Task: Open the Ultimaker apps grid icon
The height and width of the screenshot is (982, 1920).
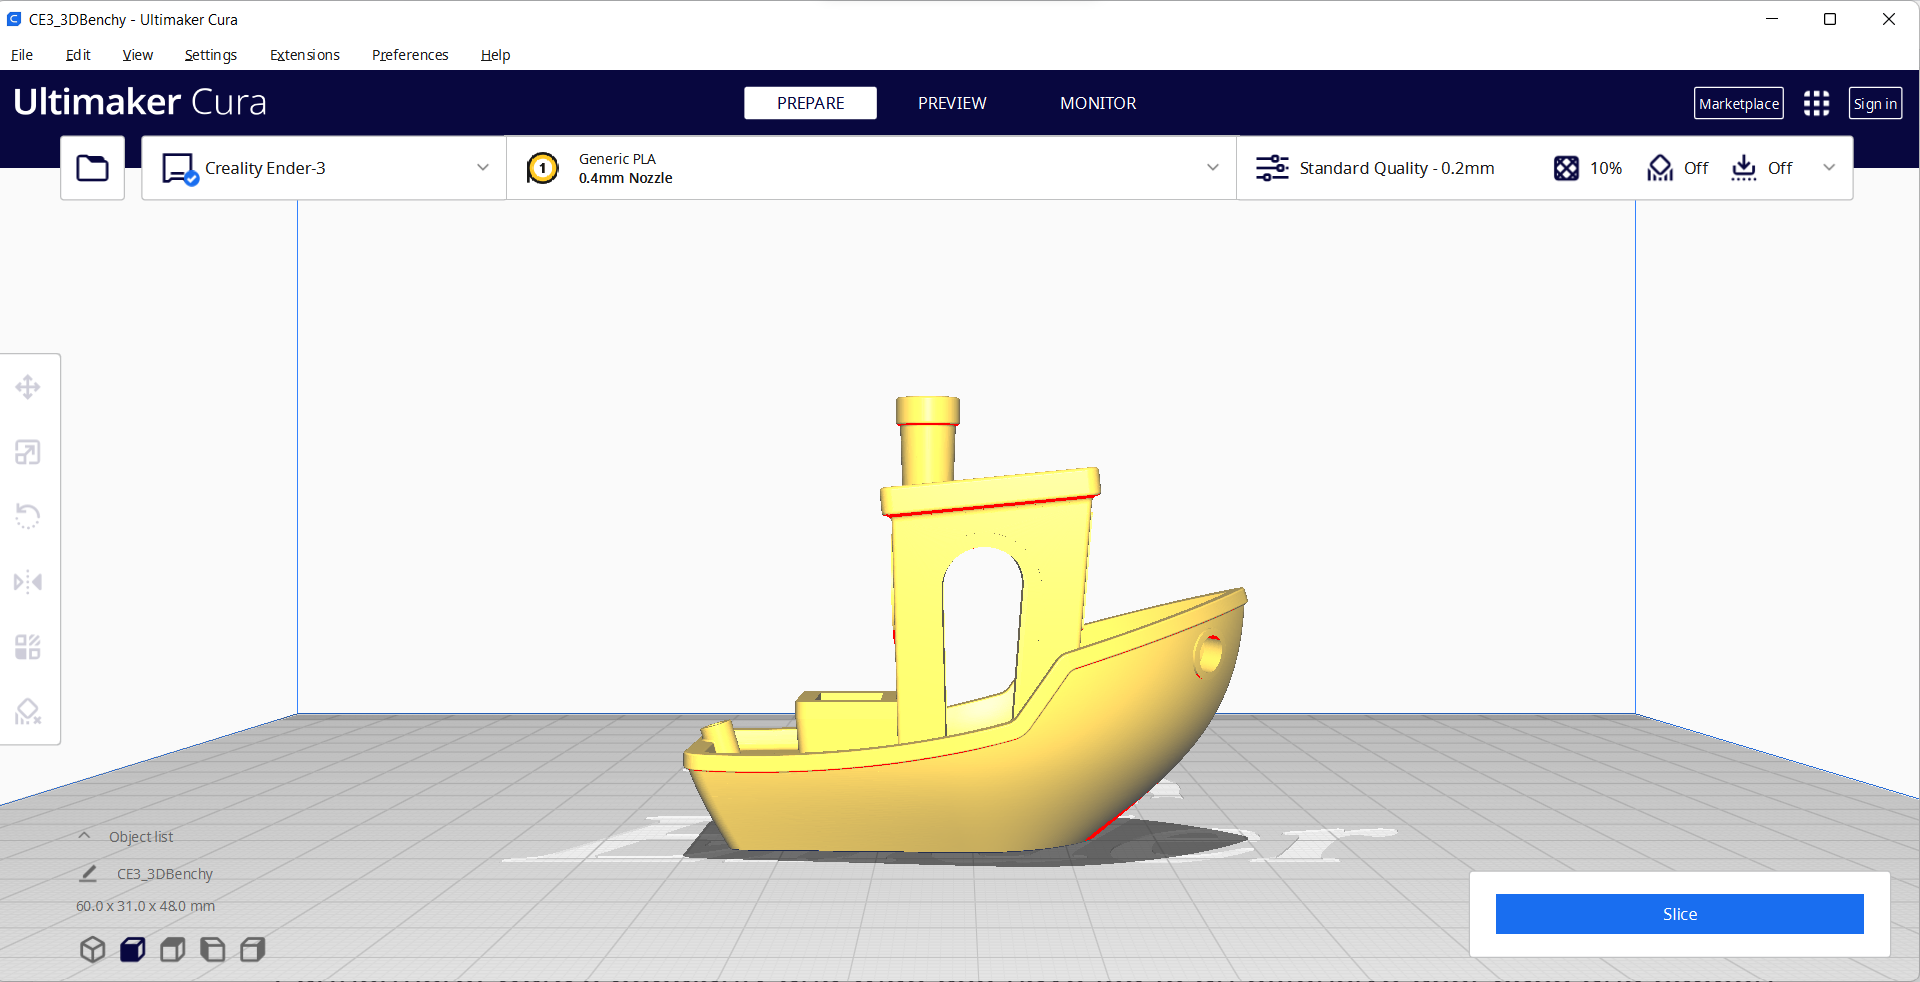Action: point(1816,103)
